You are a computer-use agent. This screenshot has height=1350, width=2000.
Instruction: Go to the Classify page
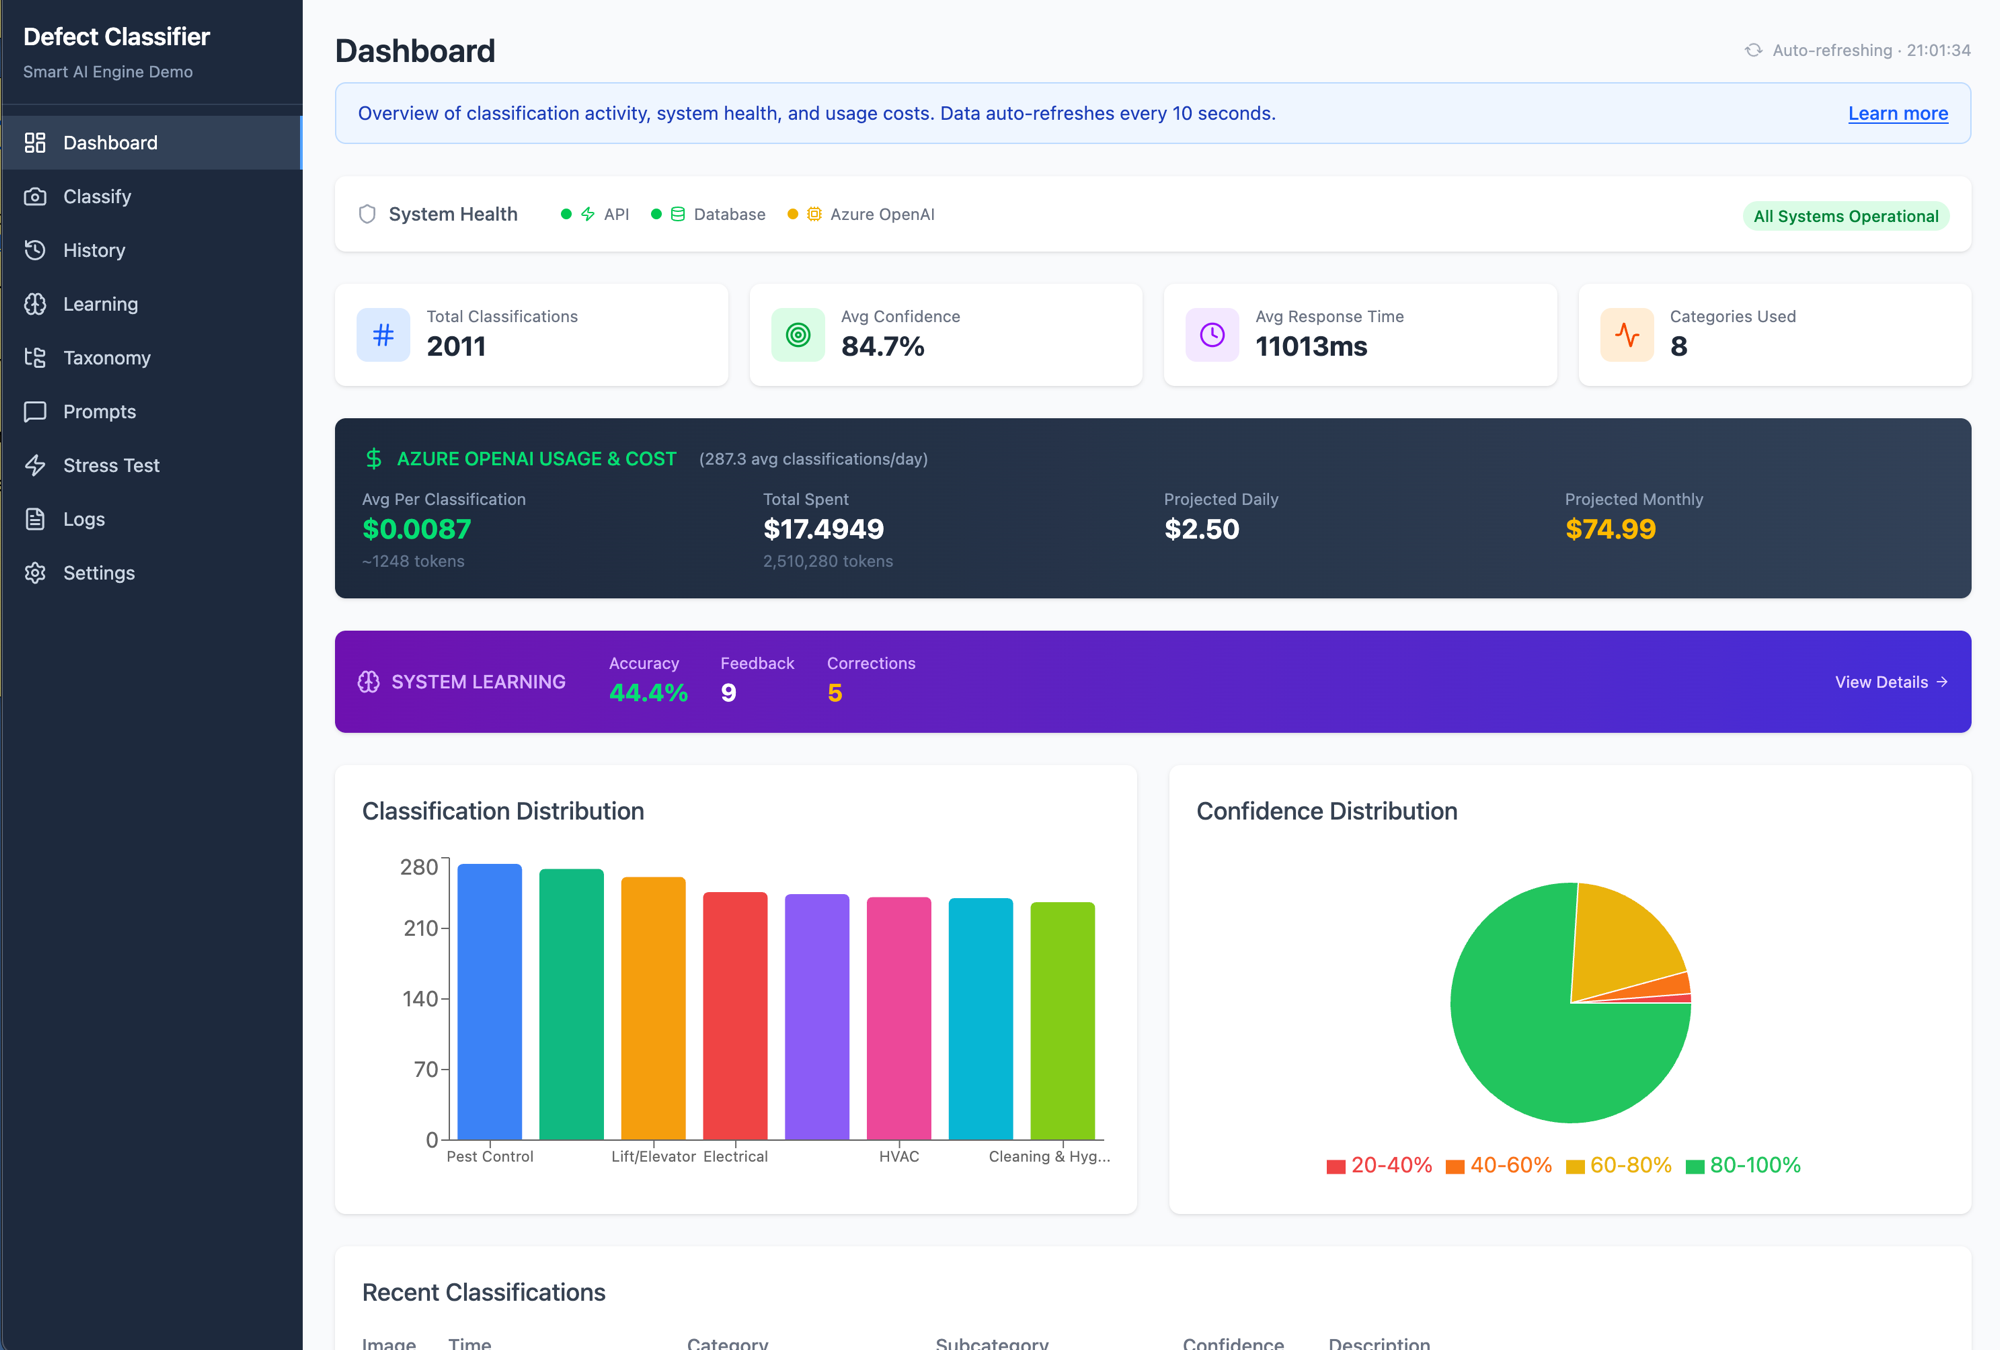coord(151,197)
